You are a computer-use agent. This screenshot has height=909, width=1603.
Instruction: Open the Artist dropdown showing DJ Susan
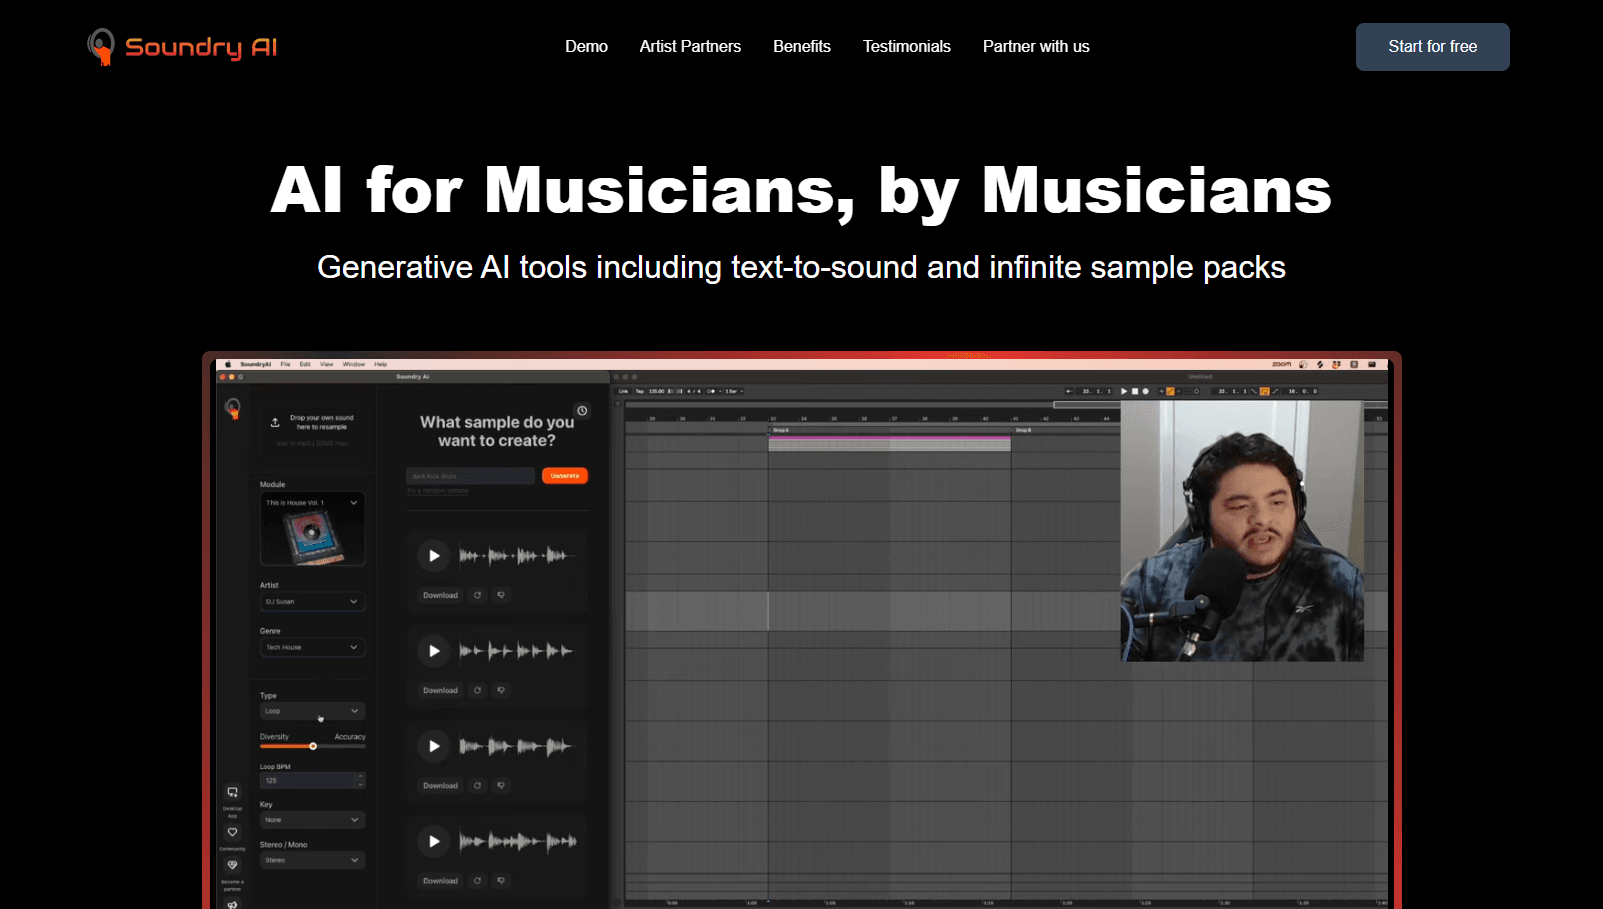(x=312, y=602)
